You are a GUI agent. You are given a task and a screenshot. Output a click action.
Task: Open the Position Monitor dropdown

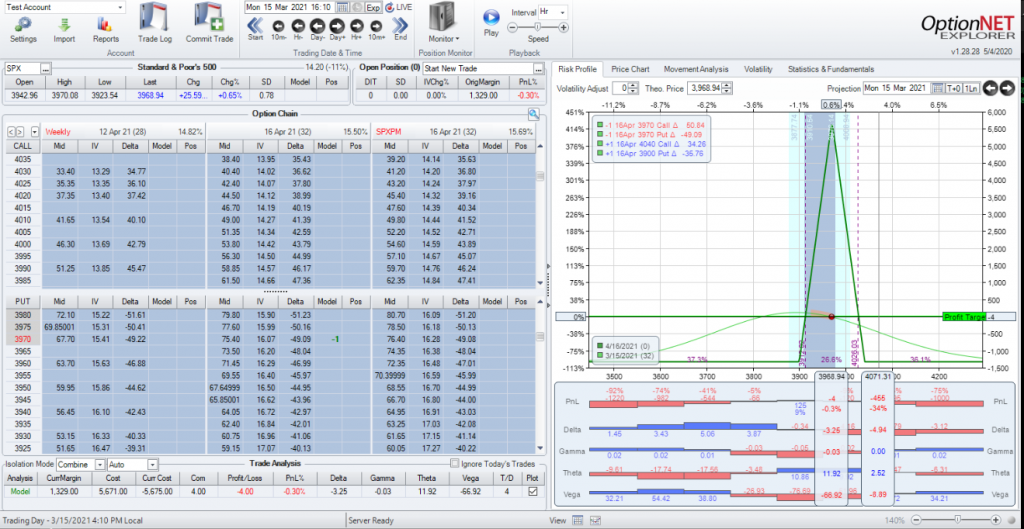point(443,39)
